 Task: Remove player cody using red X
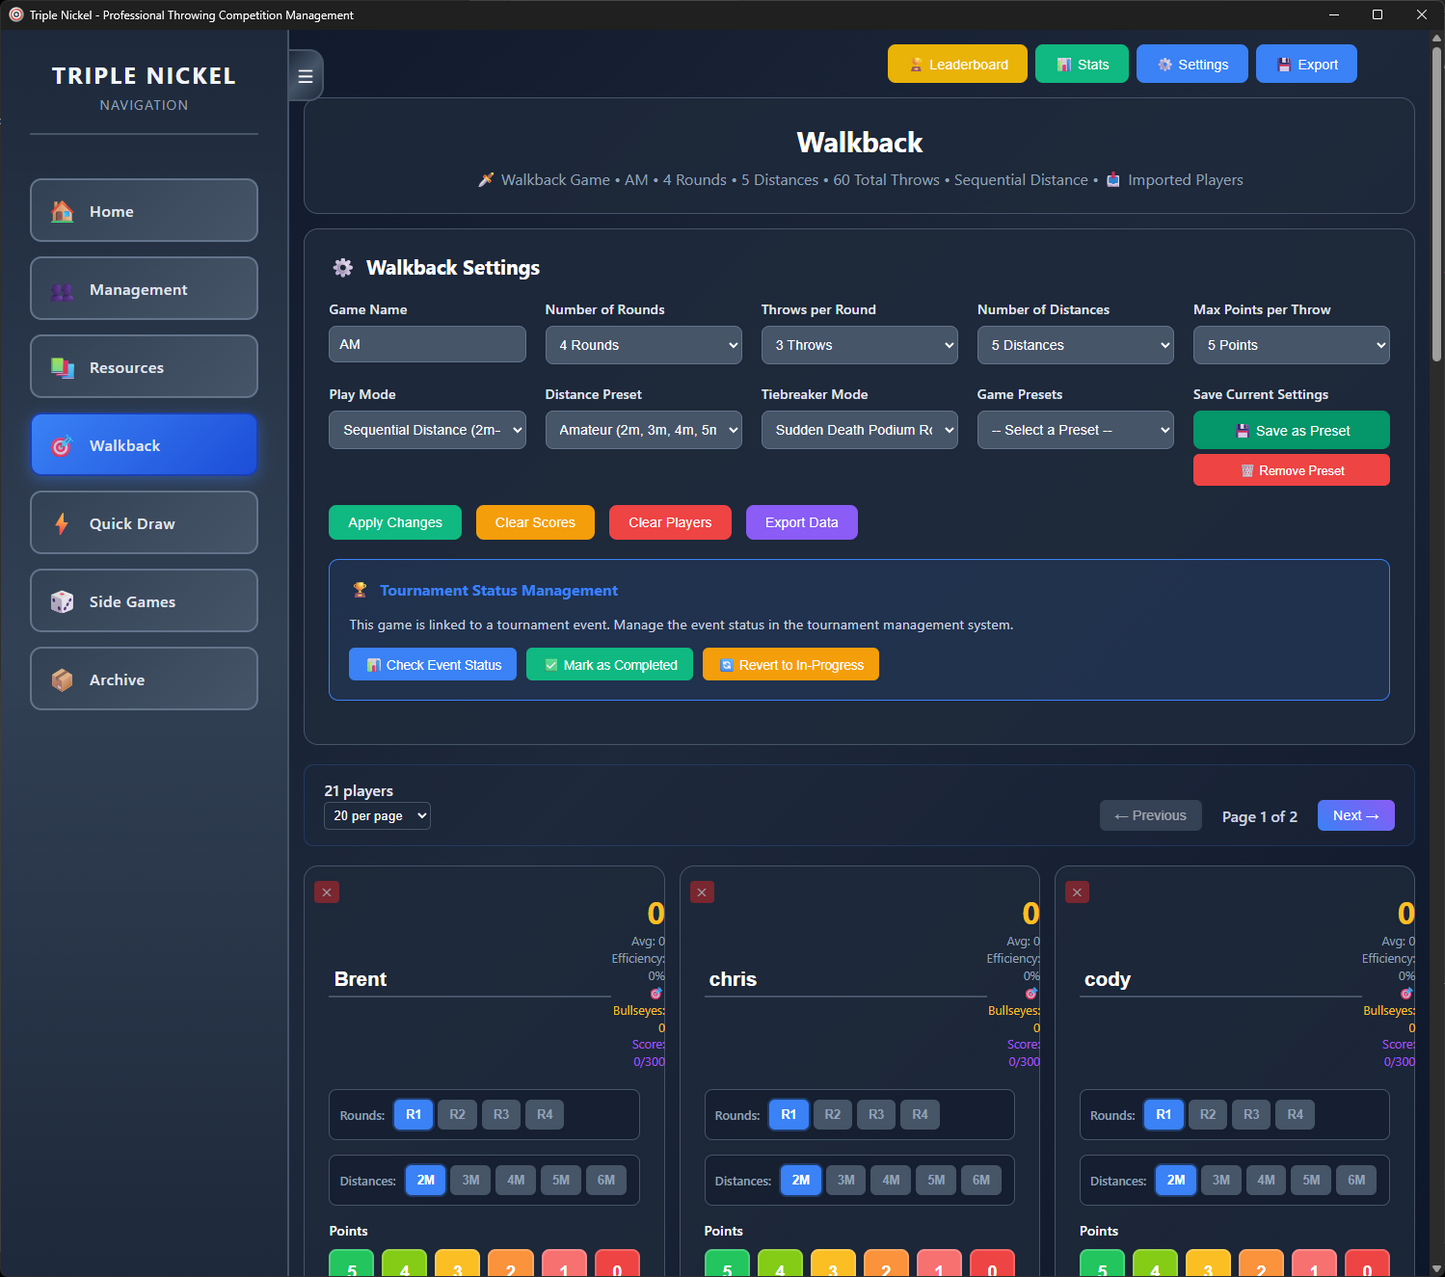1077,892
